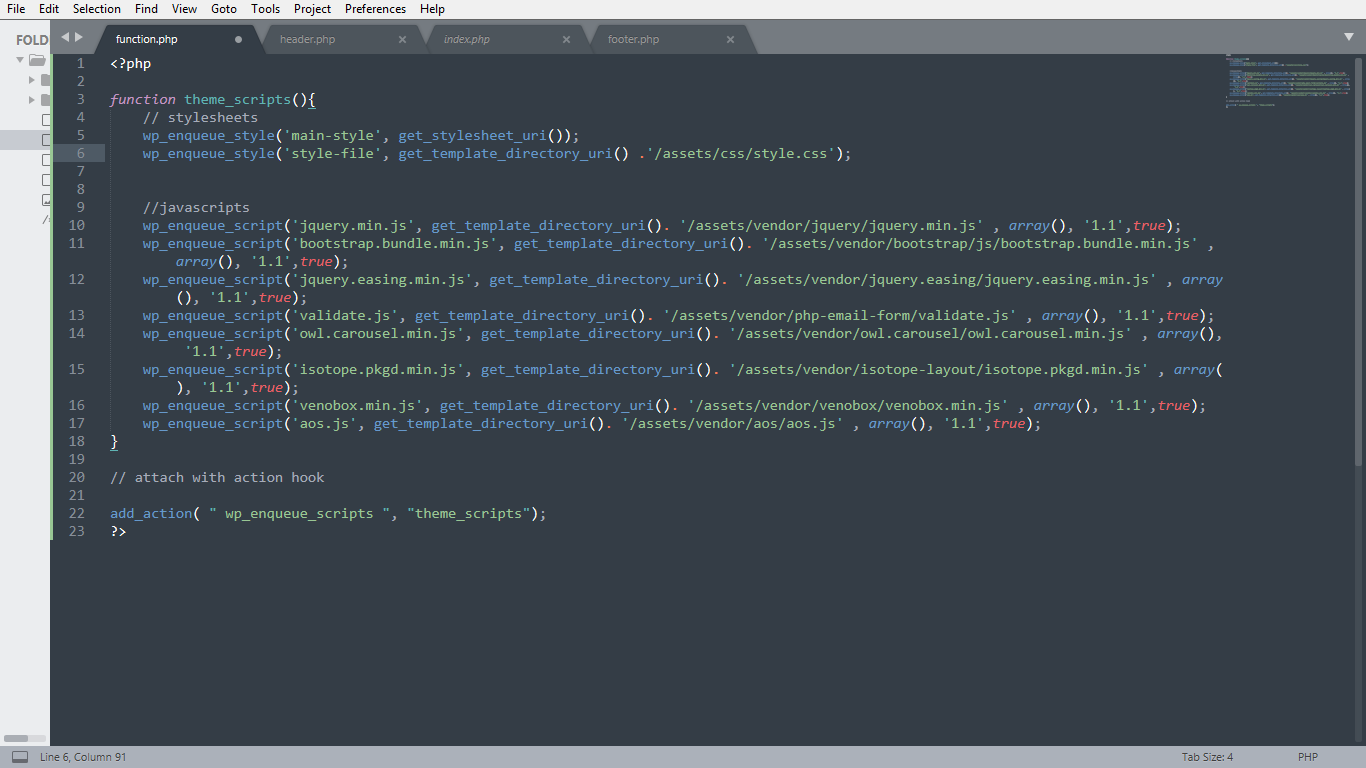The image size is (1366, 768).
Task: Go to next tab with right arrow
Action: 79,37
